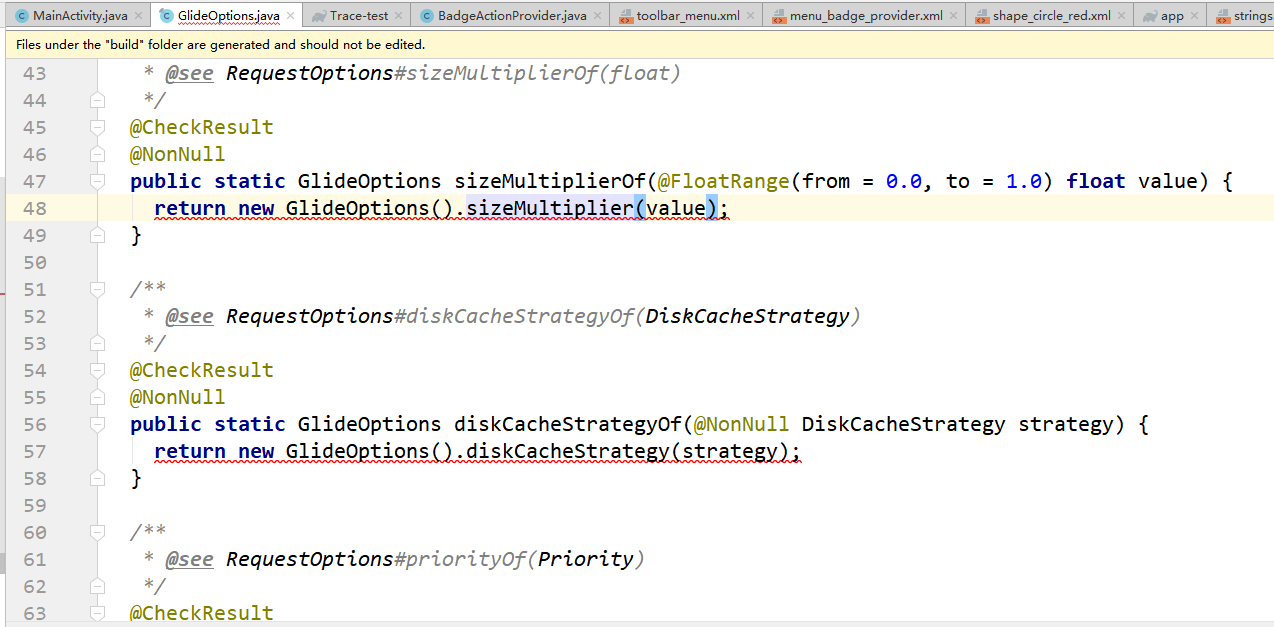Viewport: 1274px width, 627px height.
Task: Toggle fold marker on line 55 @NonNull
Action: coord(97,397)
